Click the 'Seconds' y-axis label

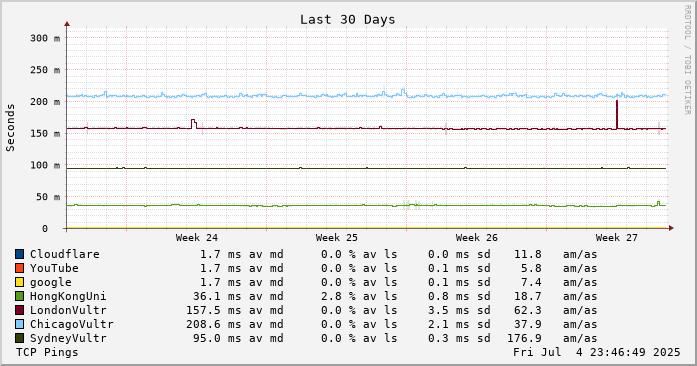click(10, 128)
